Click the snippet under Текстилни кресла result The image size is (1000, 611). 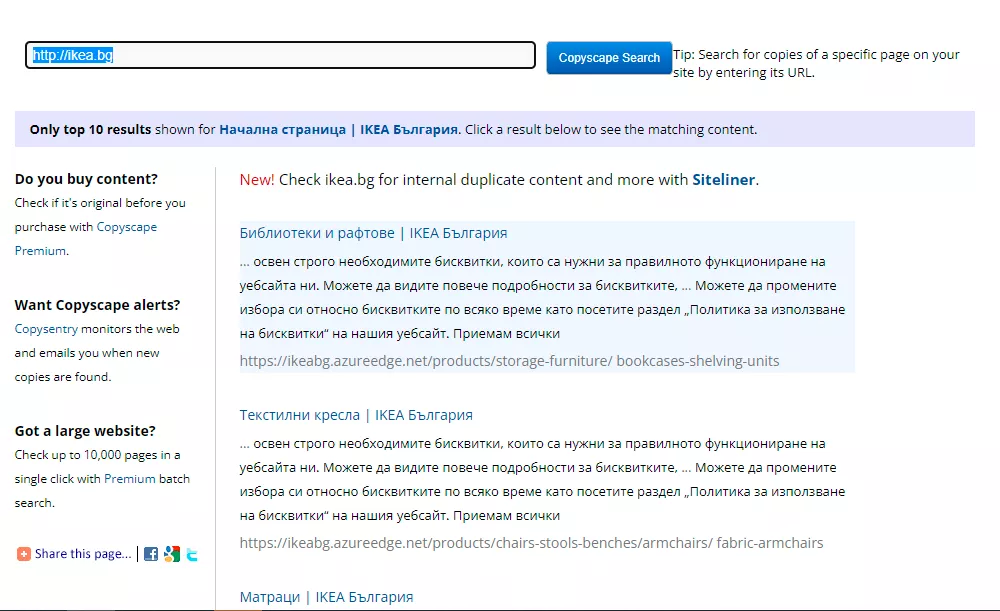pyautogui.click(x=542, y=479)
